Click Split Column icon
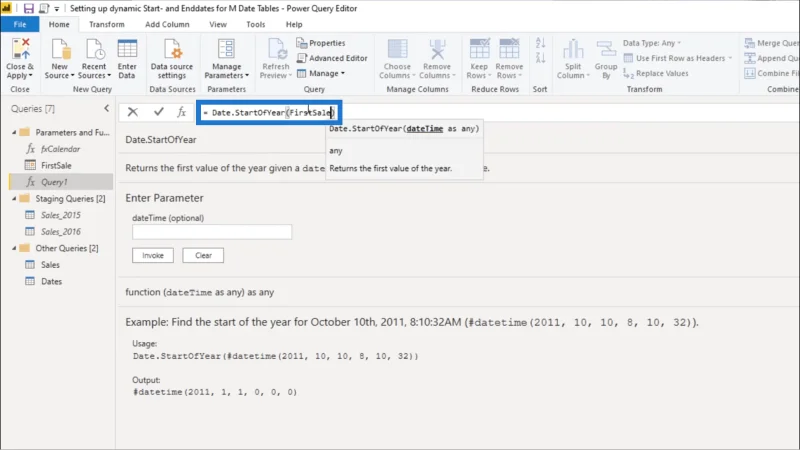 click(x=573, y=49)
